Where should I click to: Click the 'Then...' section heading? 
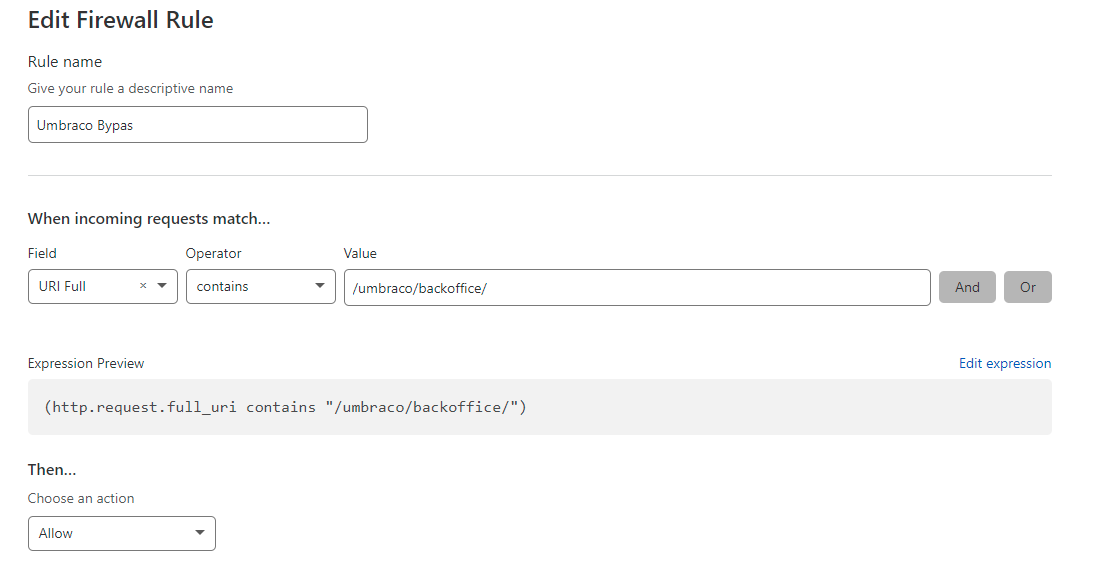52,470
